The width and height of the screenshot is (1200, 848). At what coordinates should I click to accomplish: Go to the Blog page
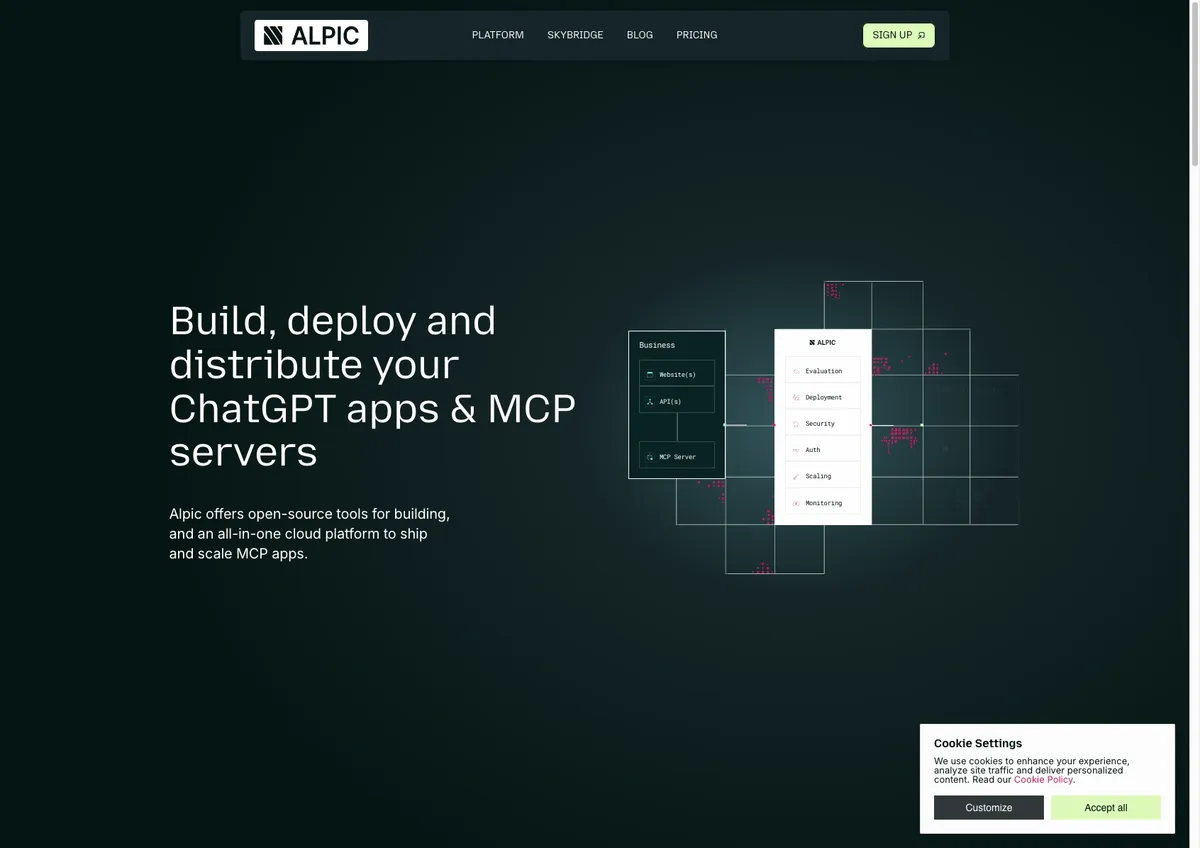640,35
